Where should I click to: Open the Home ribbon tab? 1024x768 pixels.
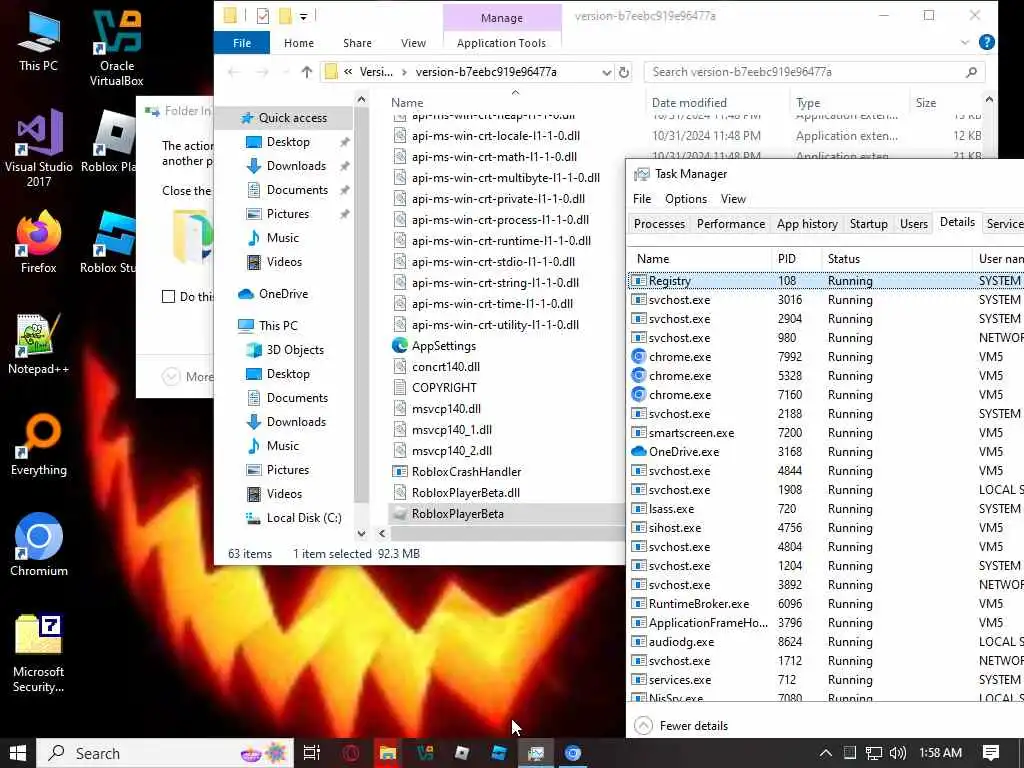coord(298,42)
